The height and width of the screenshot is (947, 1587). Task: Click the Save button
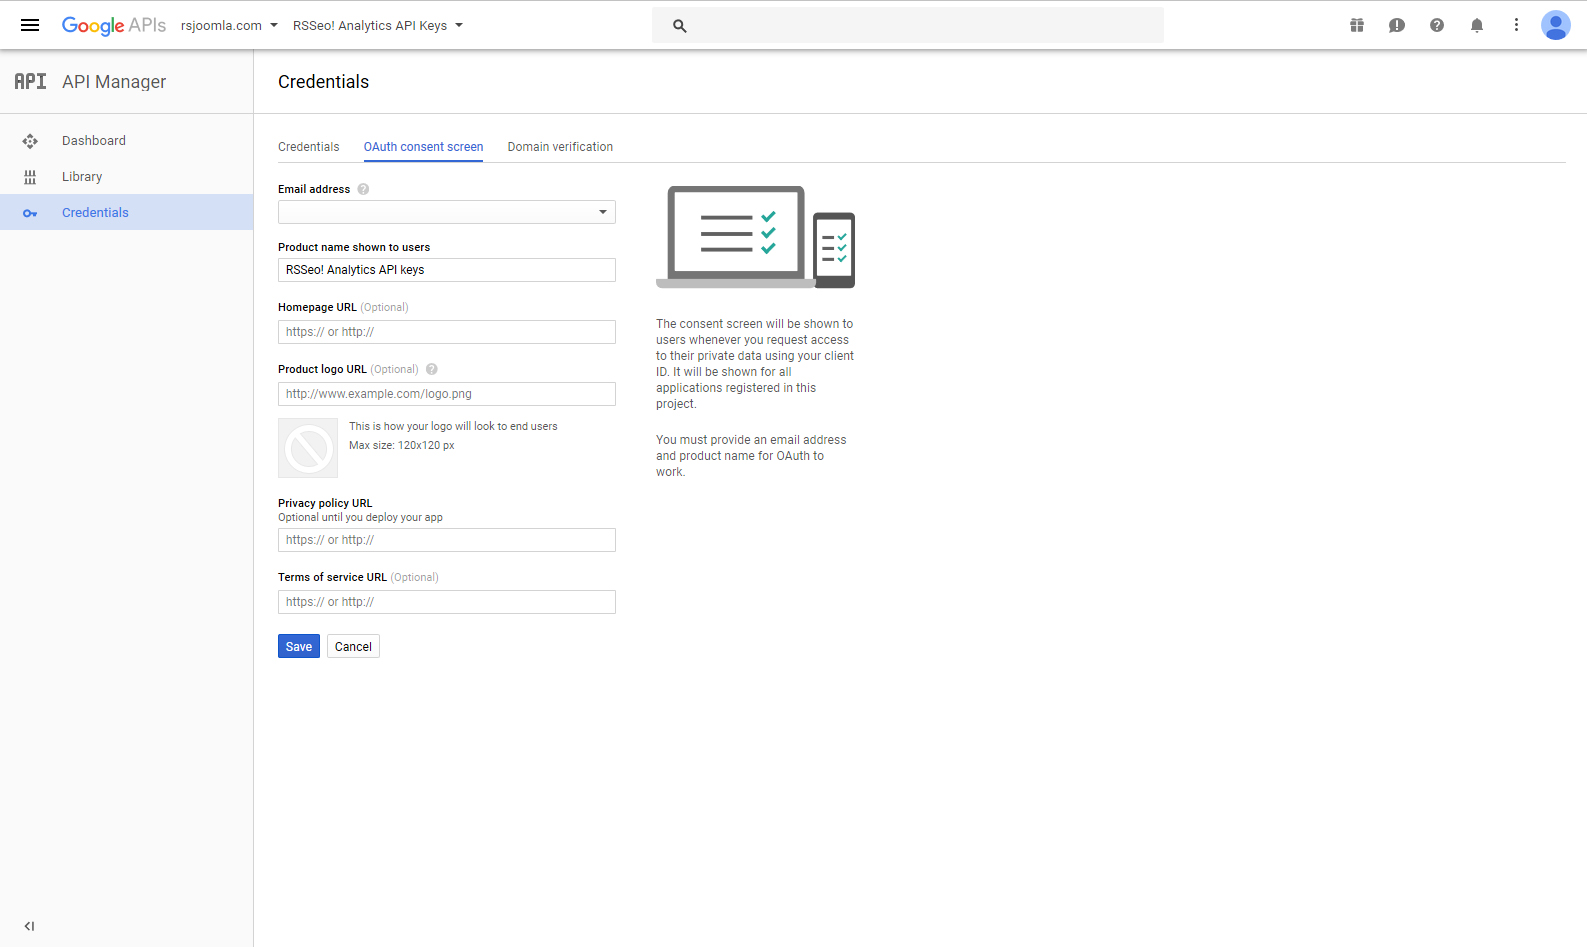[x=299, y=646]
